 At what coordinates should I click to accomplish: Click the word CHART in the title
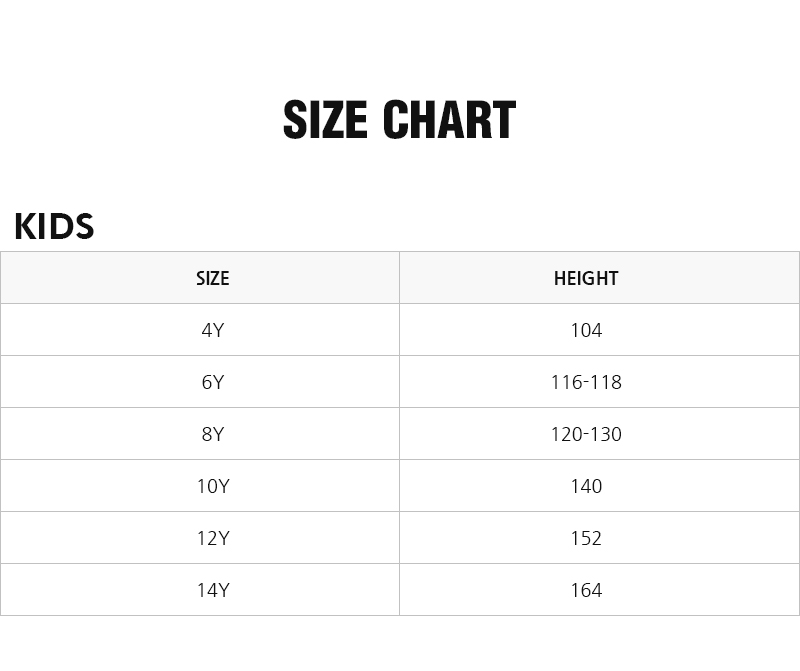click(449, 121)
